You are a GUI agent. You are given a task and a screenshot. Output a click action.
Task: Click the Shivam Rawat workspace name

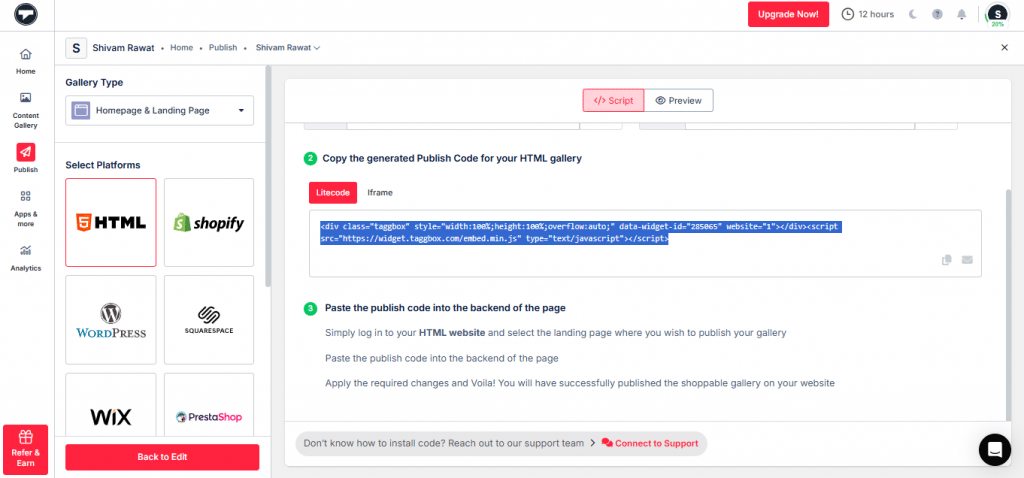[123, 48]
